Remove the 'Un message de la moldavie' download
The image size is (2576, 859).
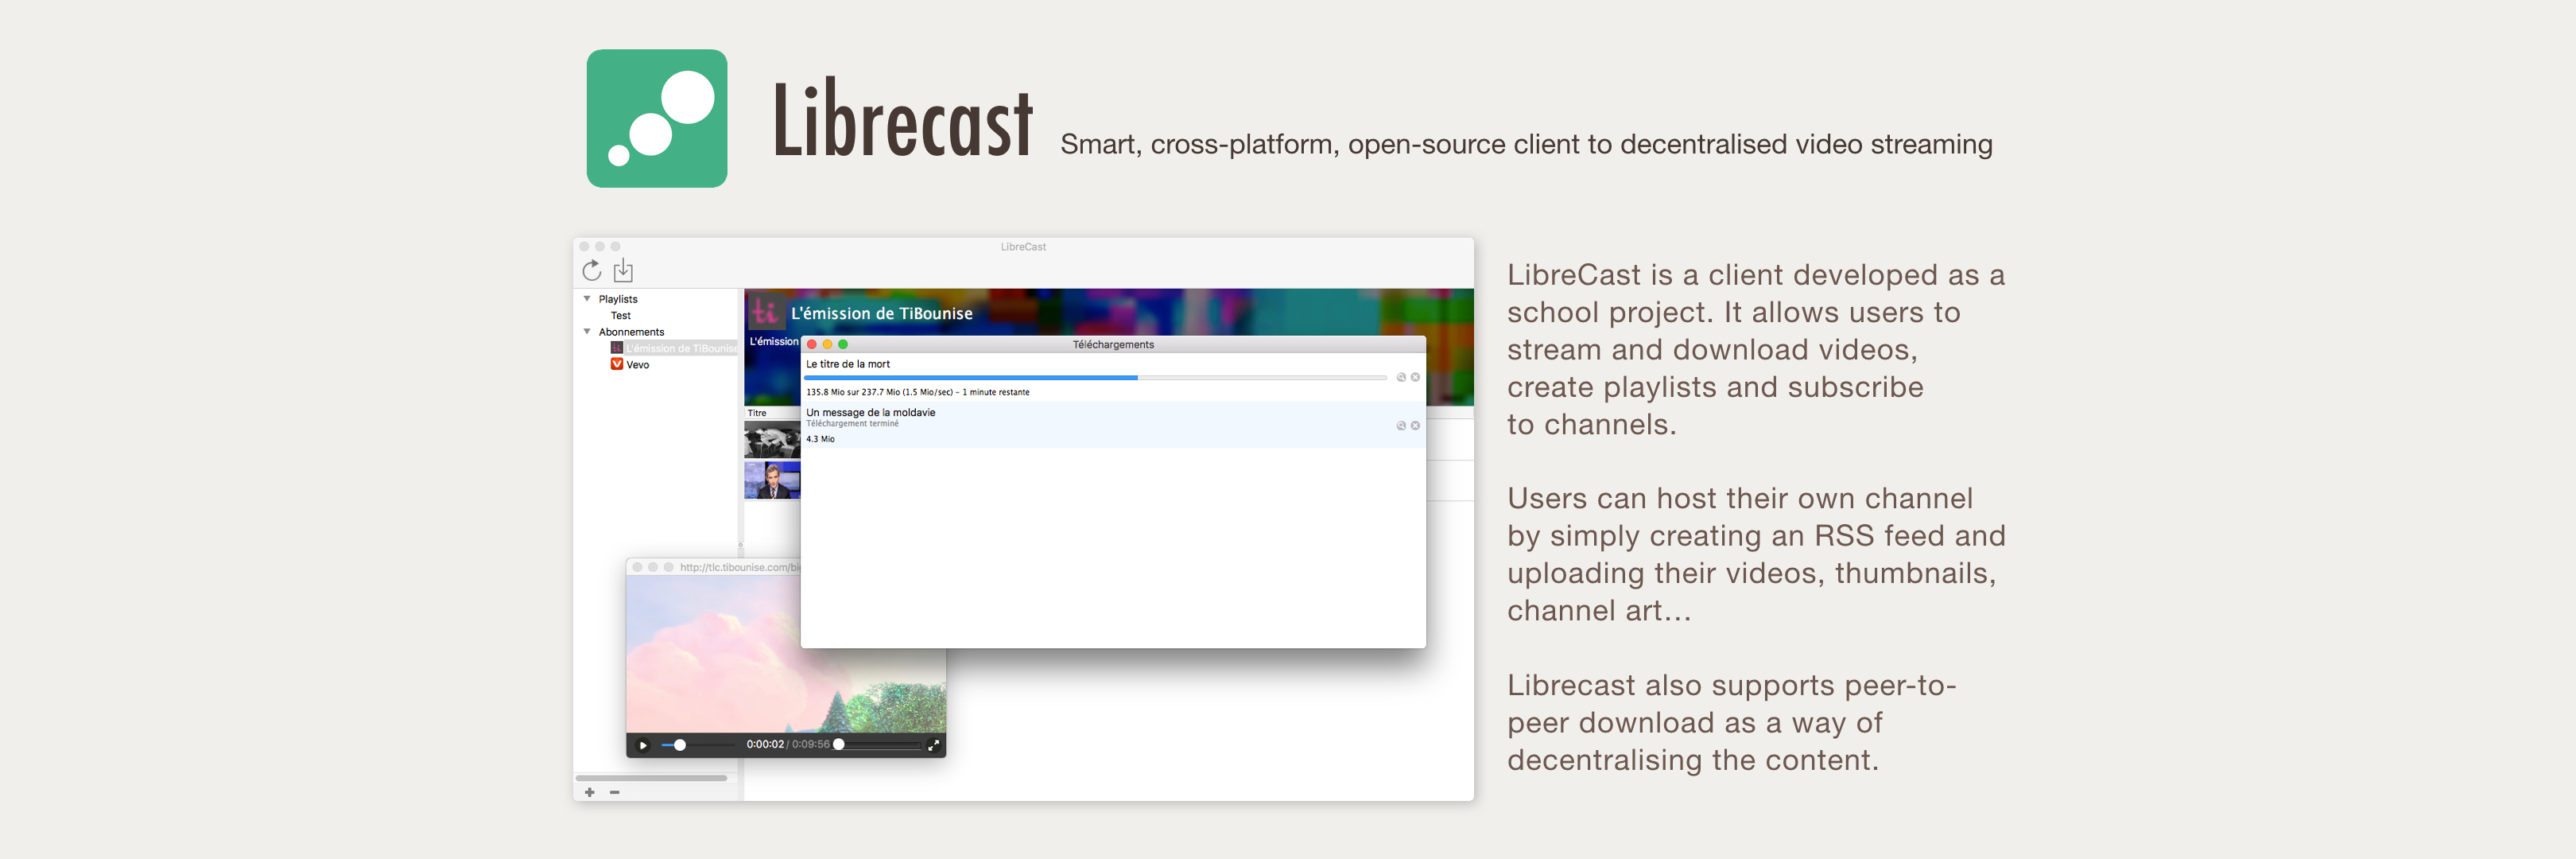[x=1415, y=426]
